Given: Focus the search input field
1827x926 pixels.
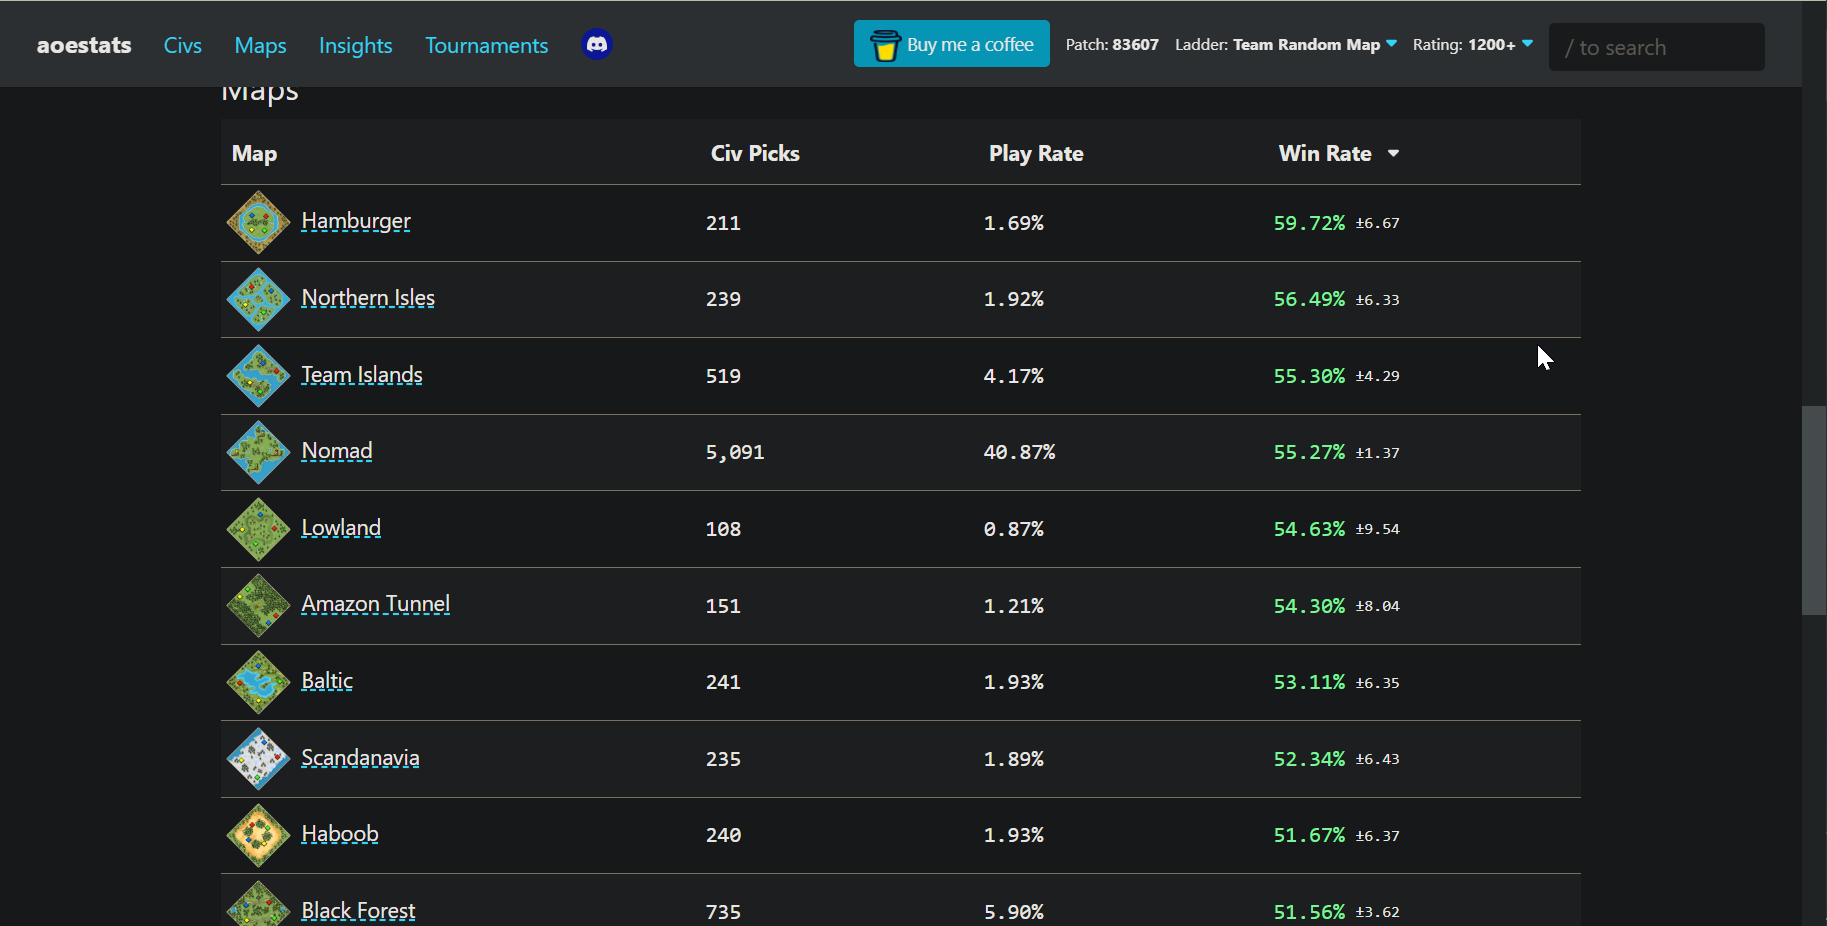Looking at the screenshot, I should 1656,47.
